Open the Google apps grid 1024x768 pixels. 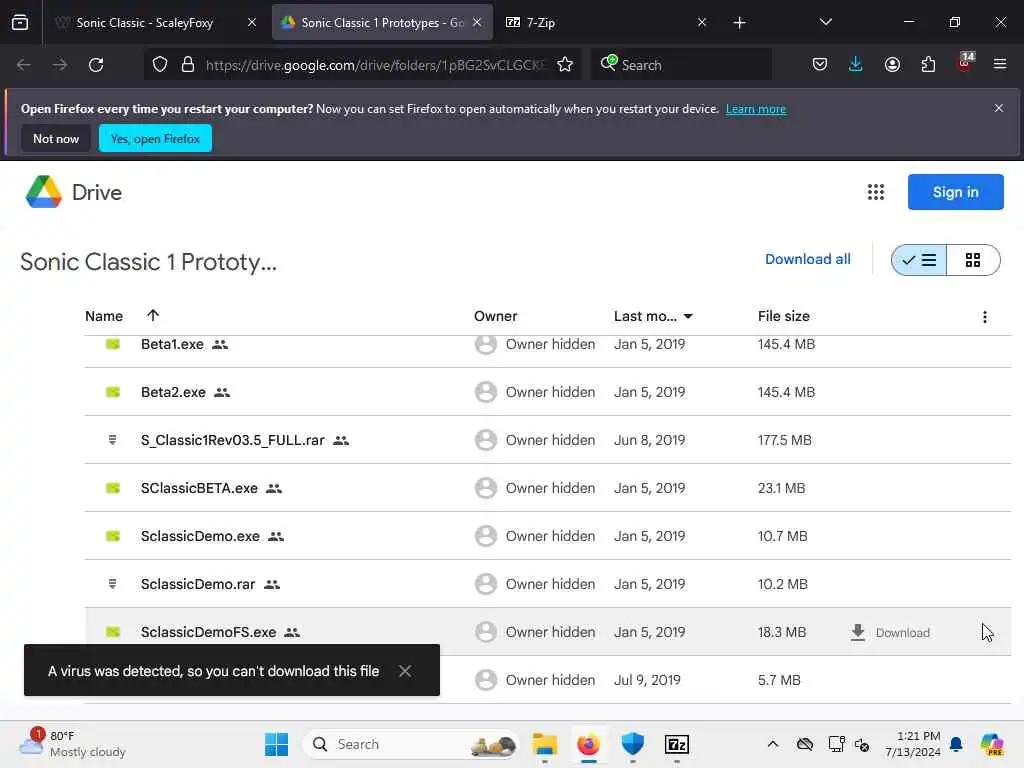click(876, 192)
